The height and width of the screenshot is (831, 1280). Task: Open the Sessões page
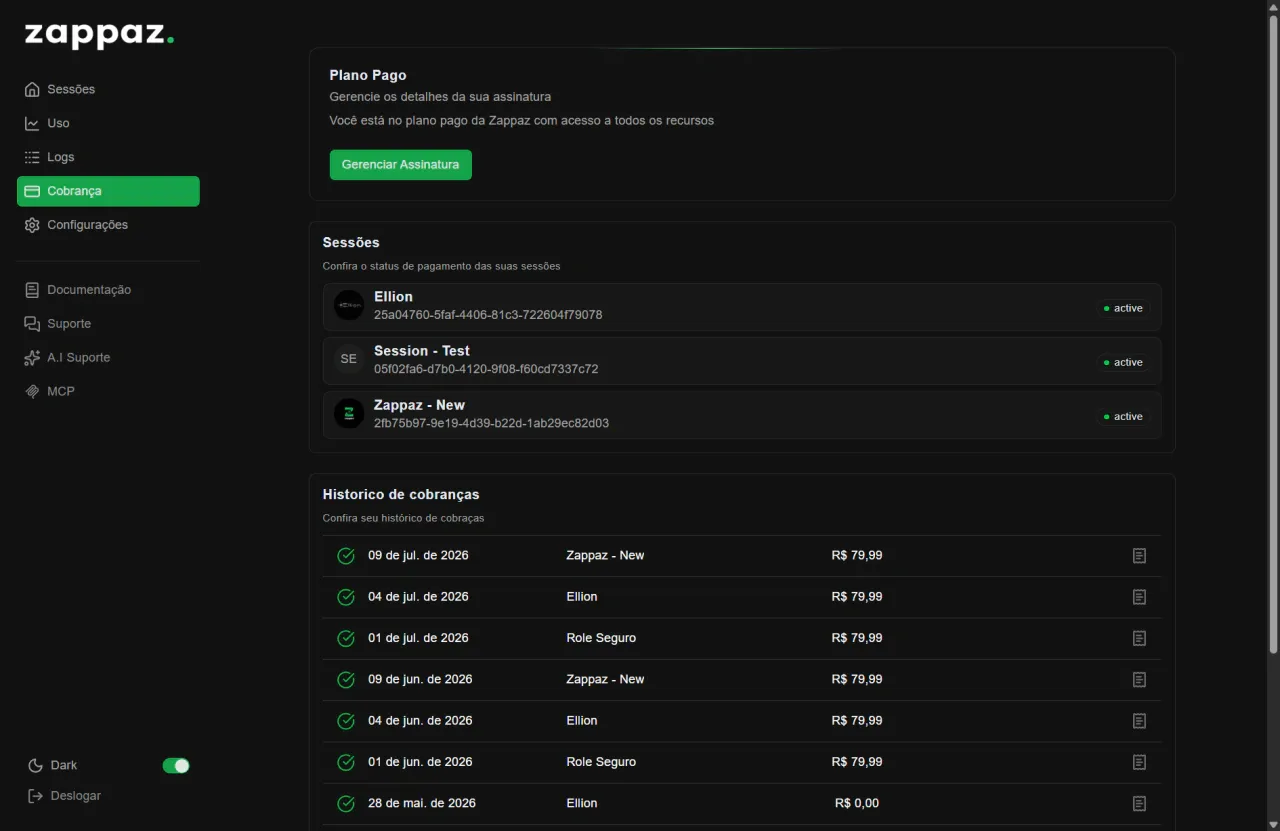pos(108,89)
